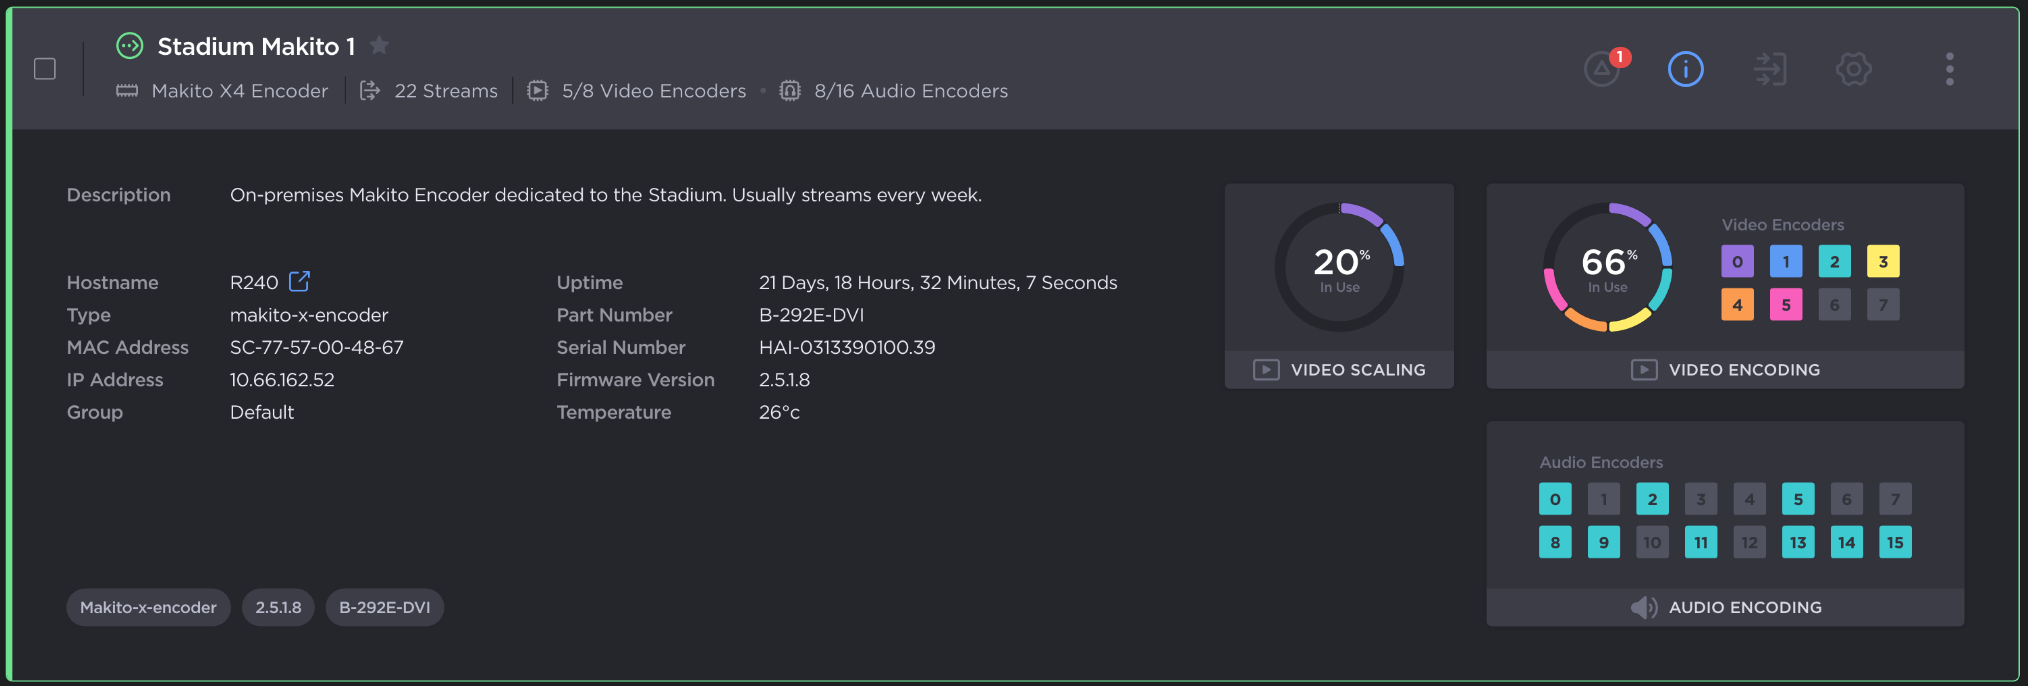The image size is (2028, 686).
Task: Click the green status icon beside device name
Action: tap(130, 46)
